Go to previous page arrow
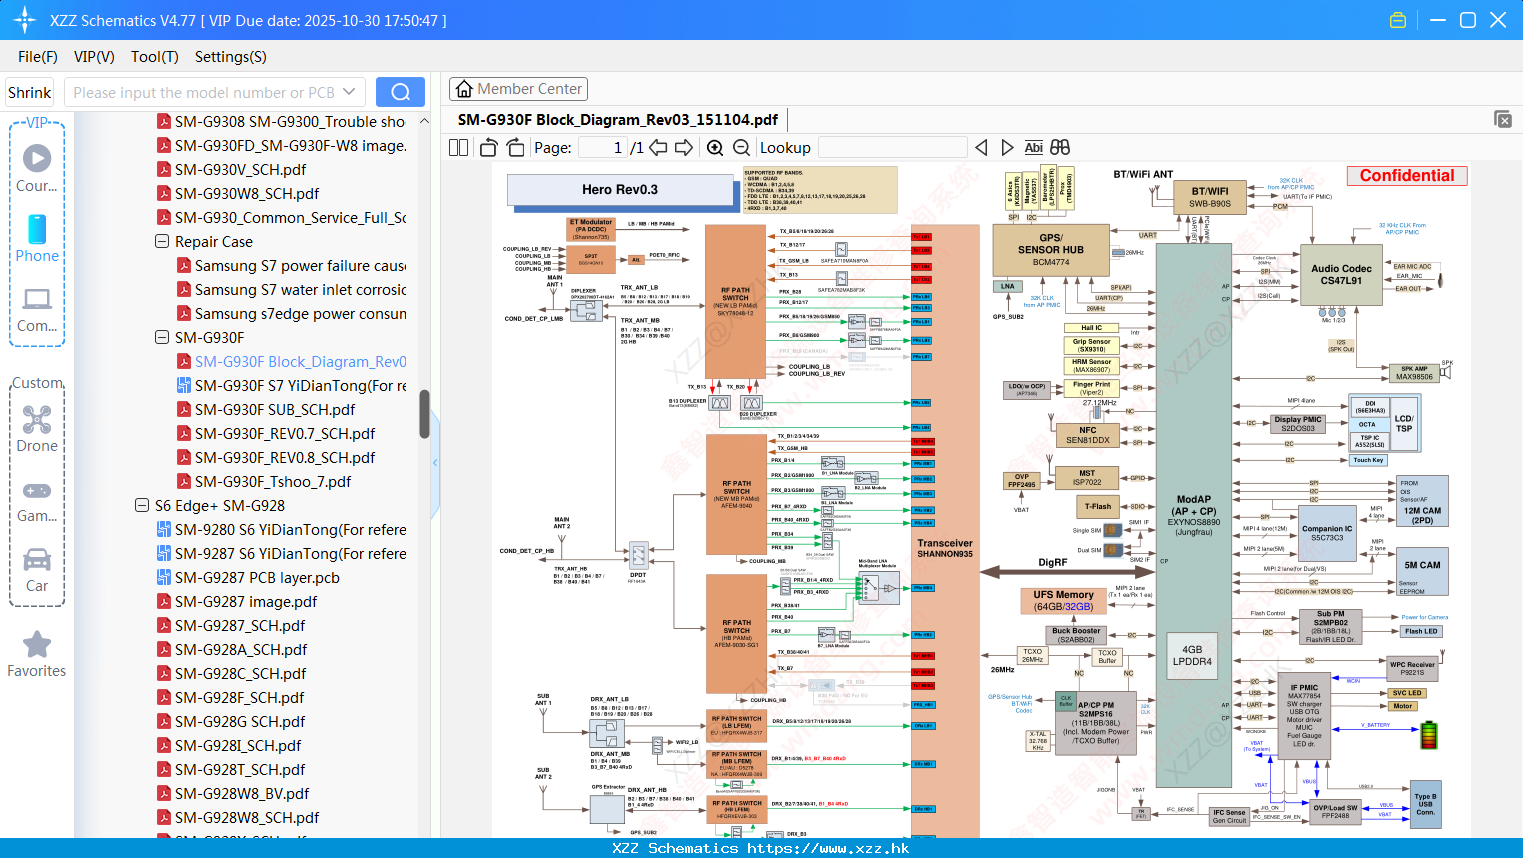The image size is (1523, 858). [658, 147]
